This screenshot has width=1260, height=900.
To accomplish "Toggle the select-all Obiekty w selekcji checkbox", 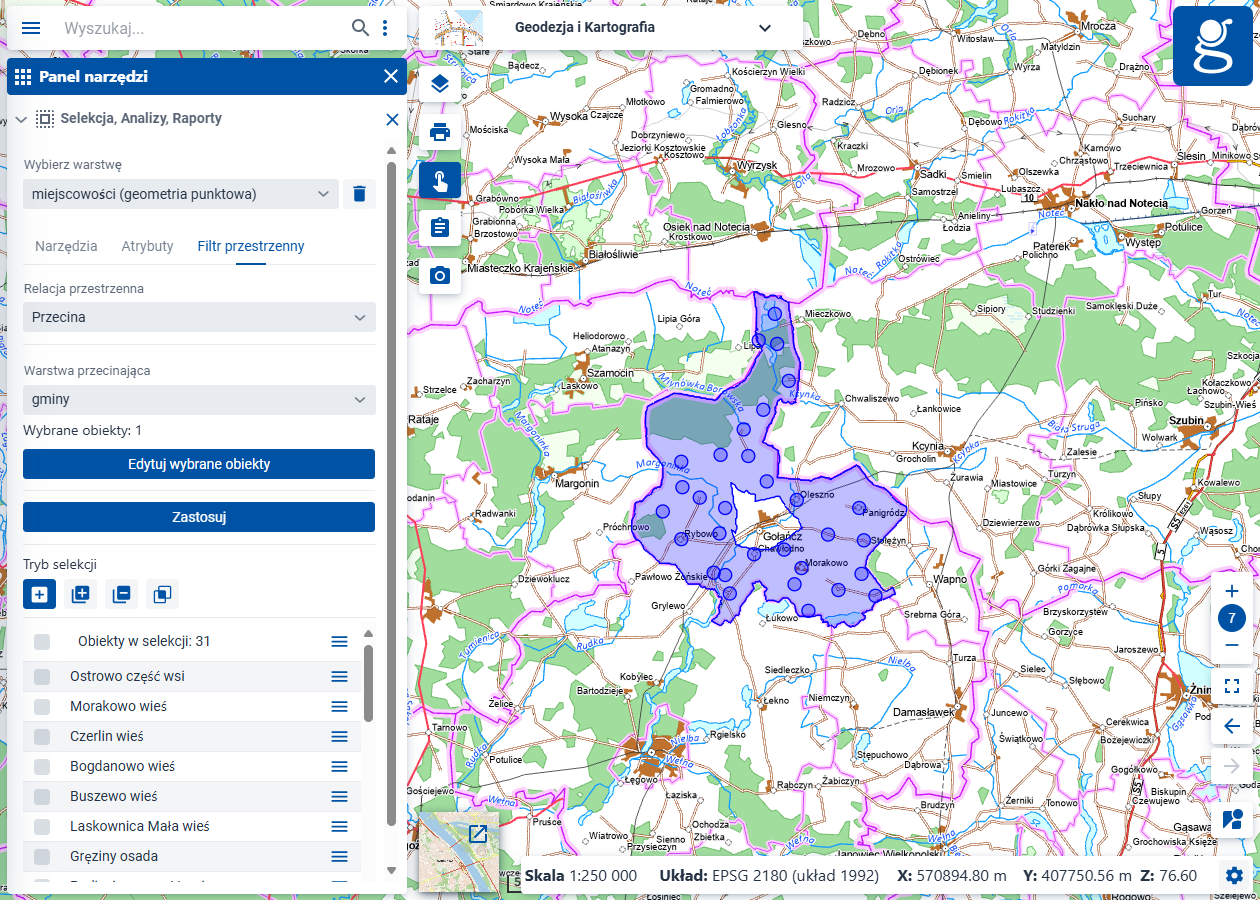I will pos(42,641).
